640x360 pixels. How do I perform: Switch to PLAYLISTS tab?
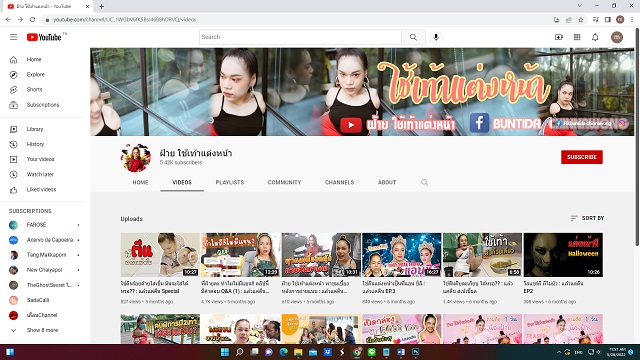click(230, 182)
